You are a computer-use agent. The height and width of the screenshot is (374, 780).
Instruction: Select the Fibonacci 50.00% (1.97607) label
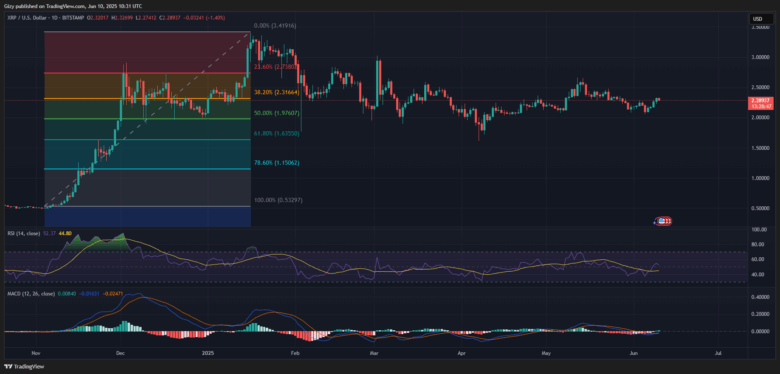276,113
